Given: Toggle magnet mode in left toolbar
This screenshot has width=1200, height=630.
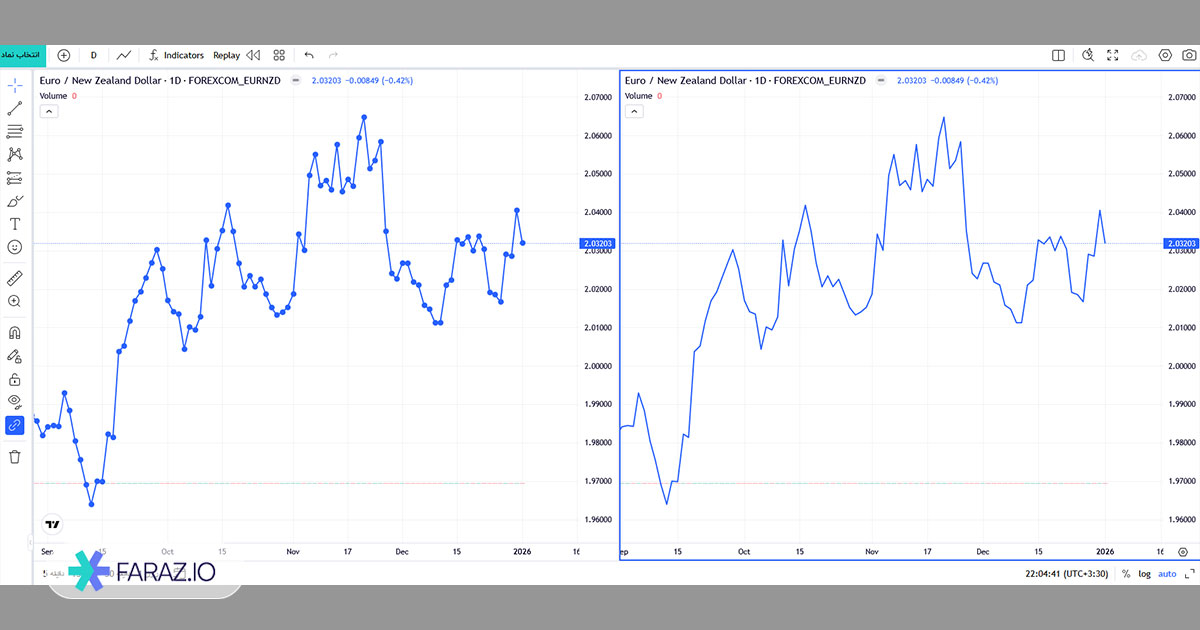Looking at the screenshot, I should [x=15, y=333].
